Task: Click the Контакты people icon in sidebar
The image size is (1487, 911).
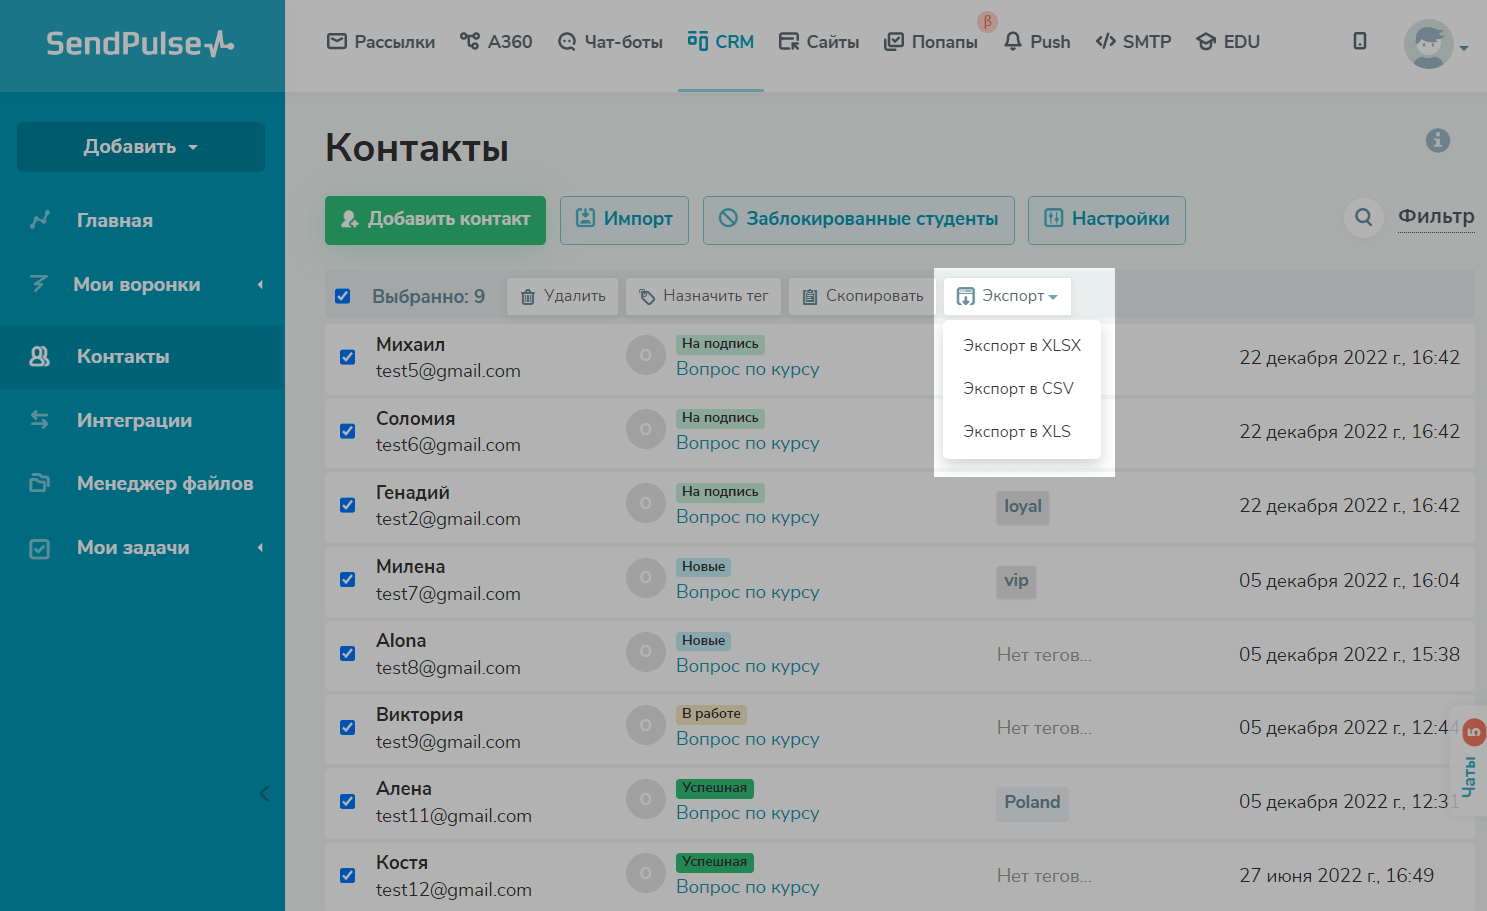Action: [40, 356]
